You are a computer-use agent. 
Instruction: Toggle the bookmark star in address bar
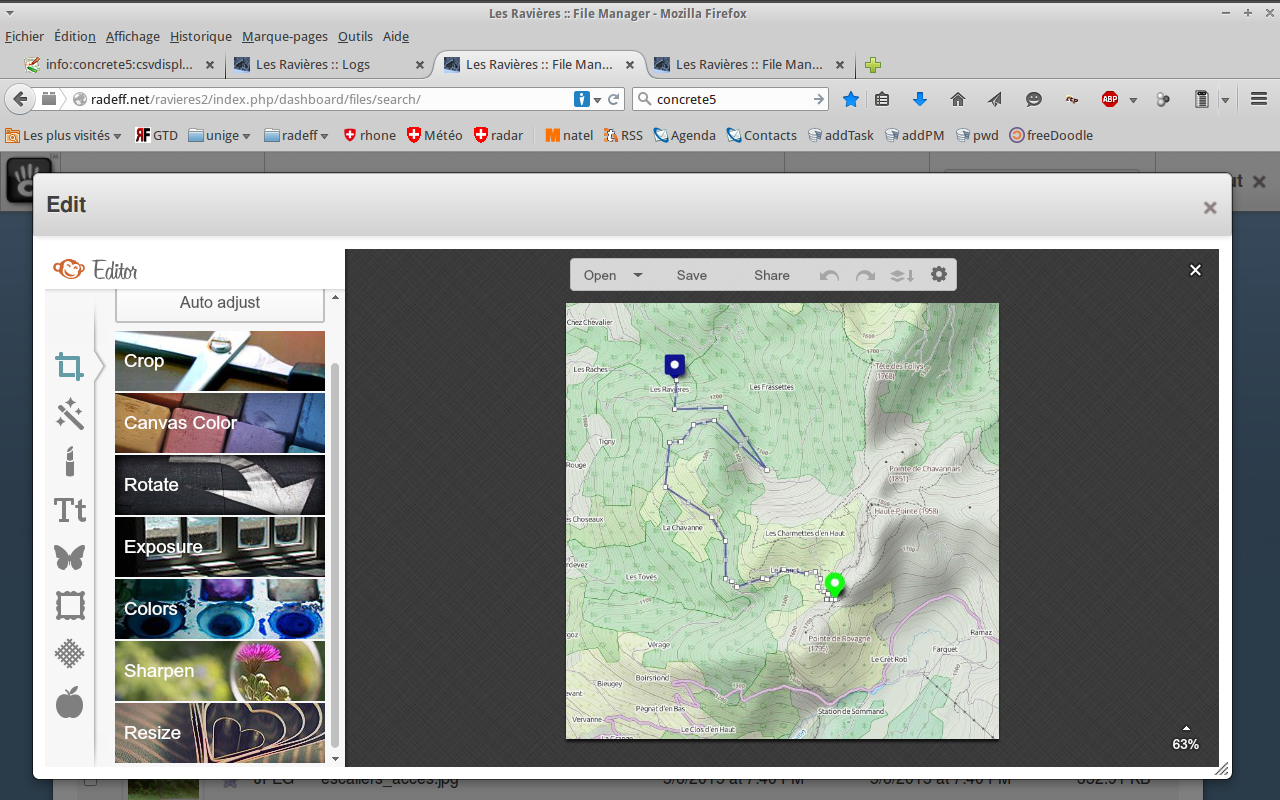[850, 99]
